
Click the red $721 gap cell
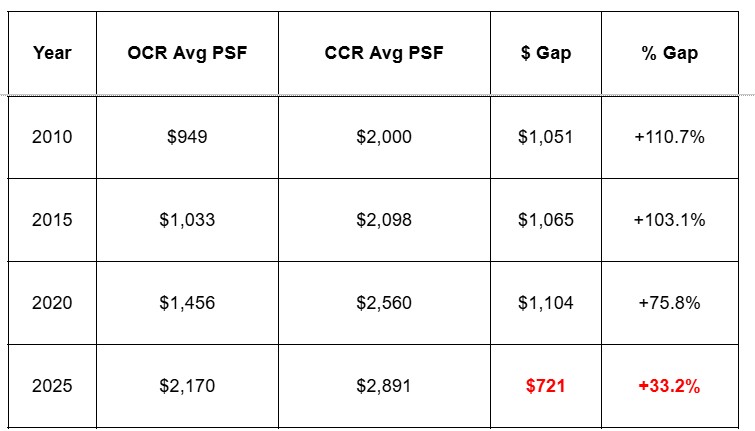546,386
